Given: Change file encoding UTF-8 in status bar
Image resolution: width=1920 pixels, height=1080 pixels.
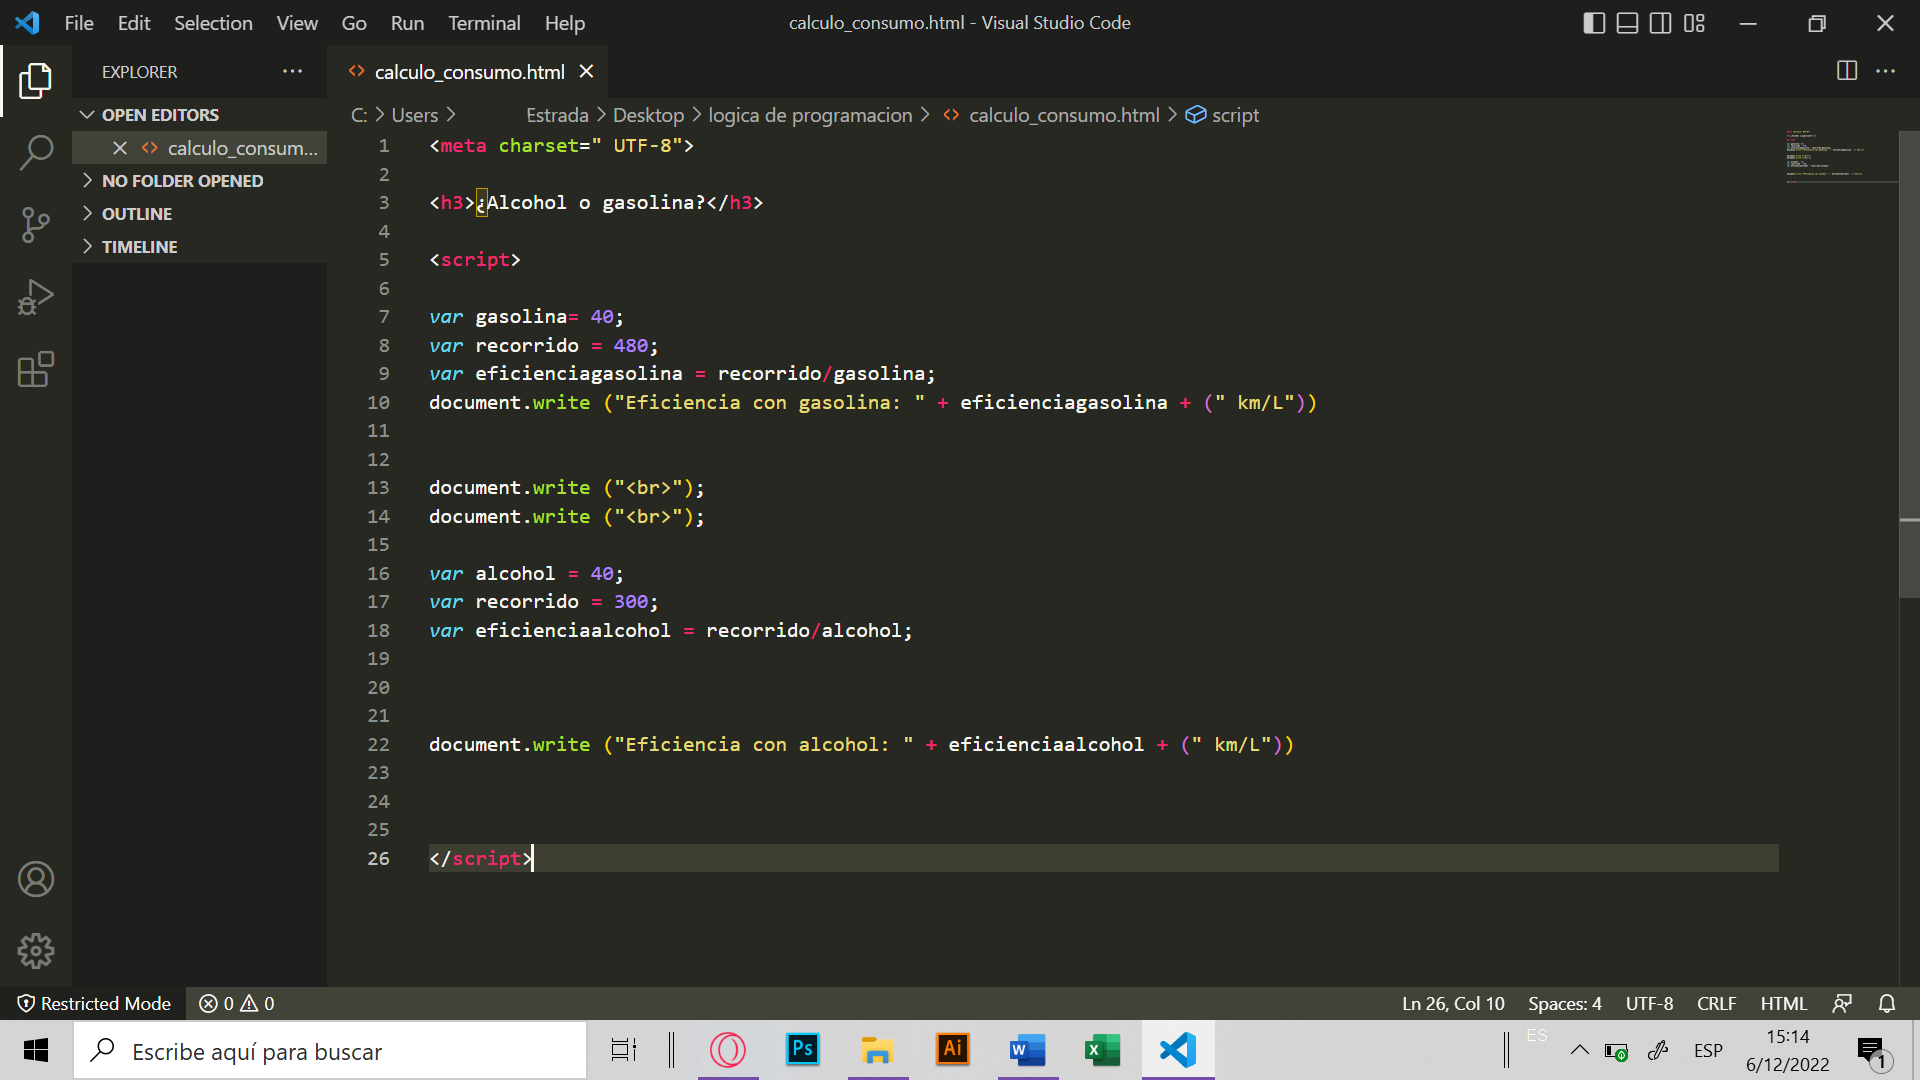Looking at the screenshot, I should [1649, 1003].
